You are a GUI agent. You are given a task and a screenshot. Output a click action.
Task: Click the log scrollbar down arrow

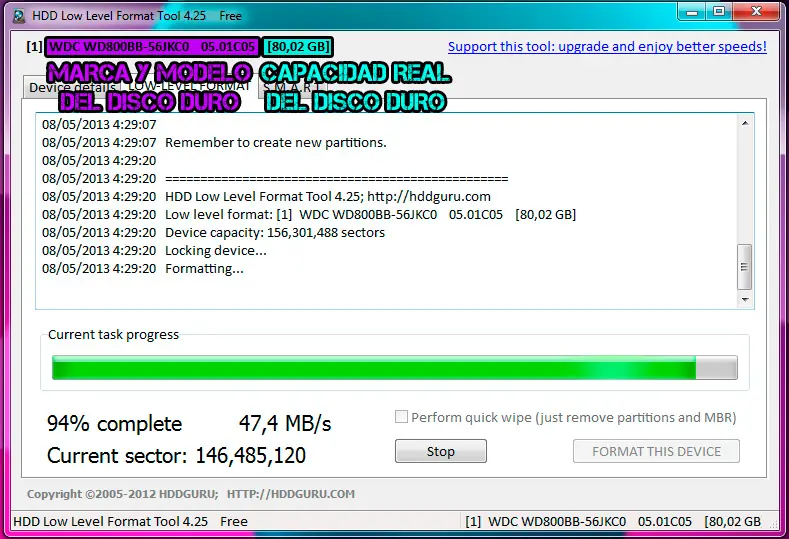(745, 299)
